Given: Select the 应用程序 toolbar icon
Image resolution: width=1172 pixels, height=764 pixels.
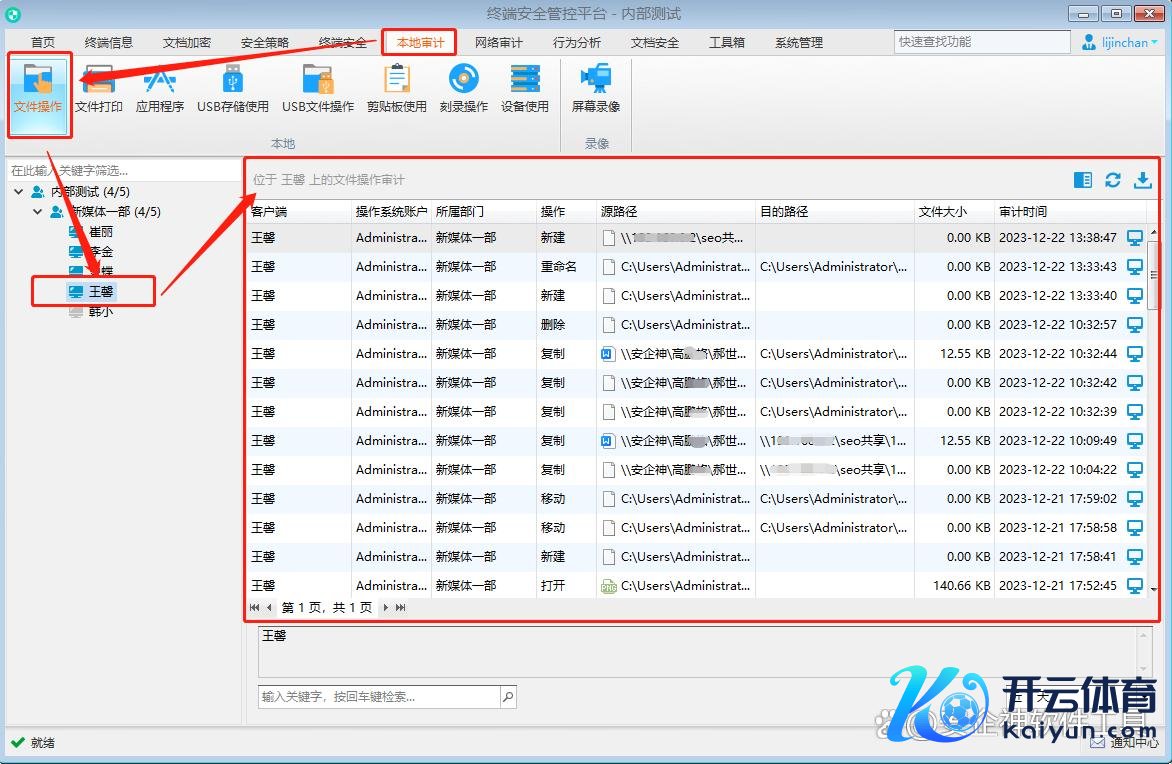Looking at the screenshot, I should point(160,88).
